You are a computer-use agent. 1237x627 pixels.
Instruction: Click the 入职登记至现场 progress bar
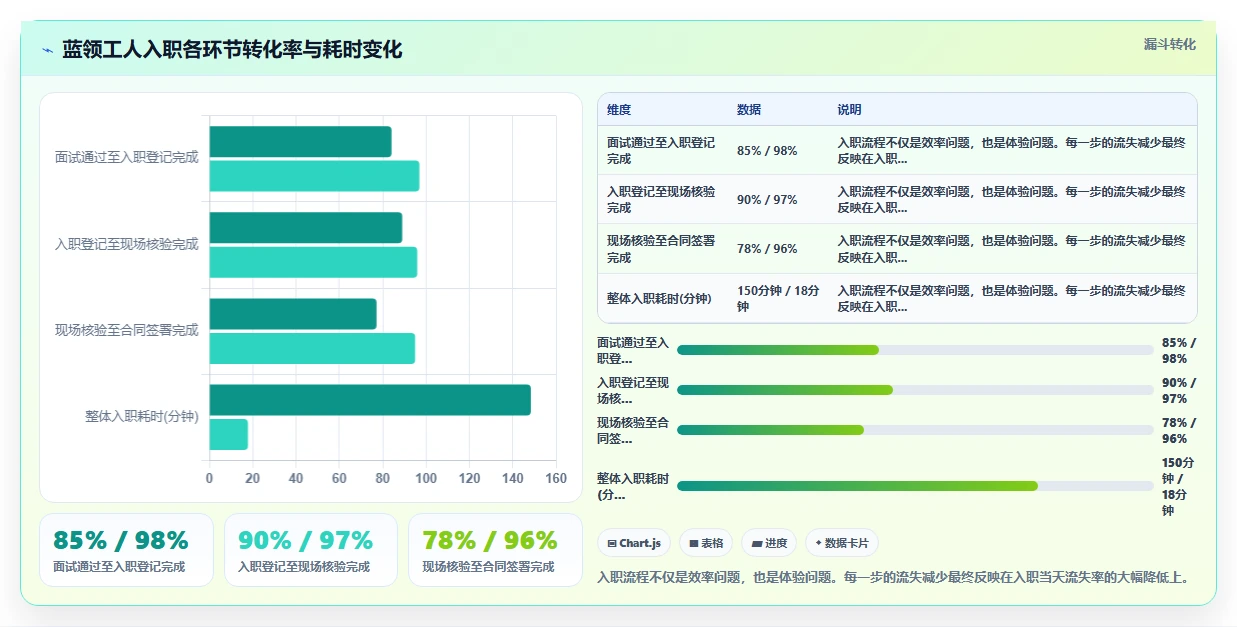click(x=915, y=390)
